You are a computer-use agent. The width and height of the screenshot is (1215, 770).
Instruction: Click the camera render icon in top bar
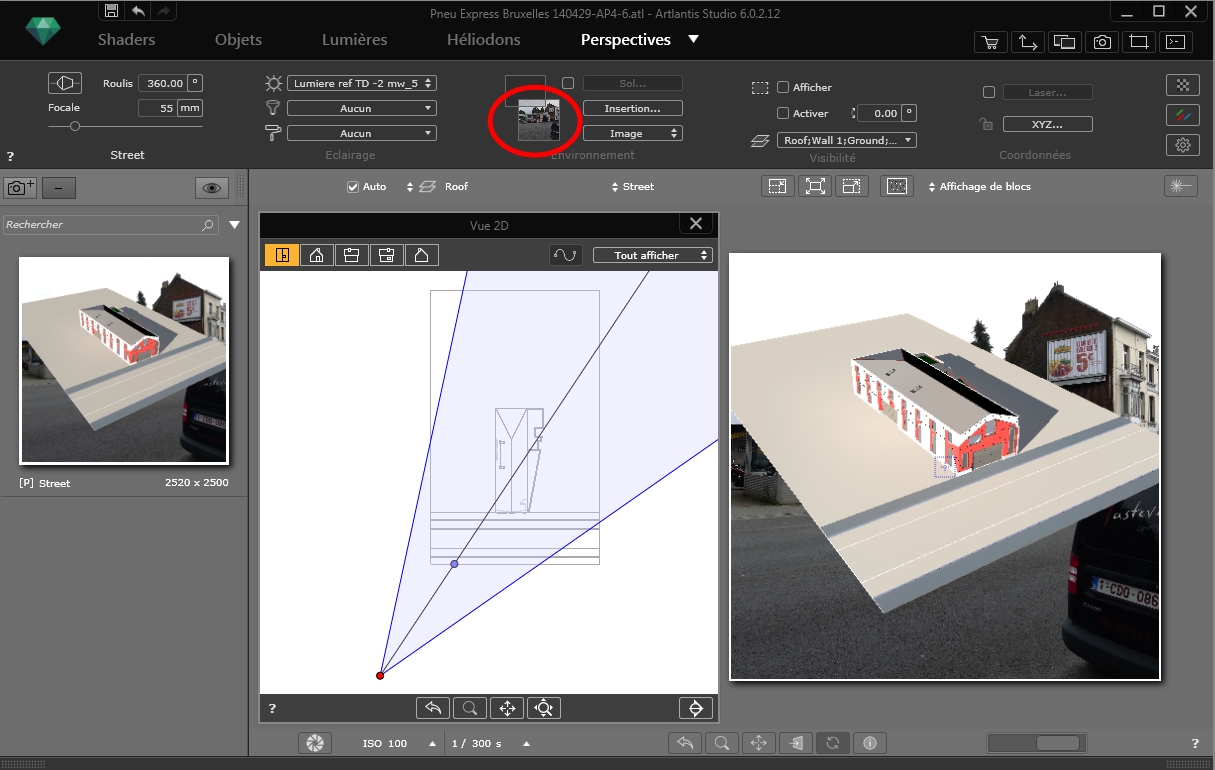pyautogui.click(x=1102, y=42)
